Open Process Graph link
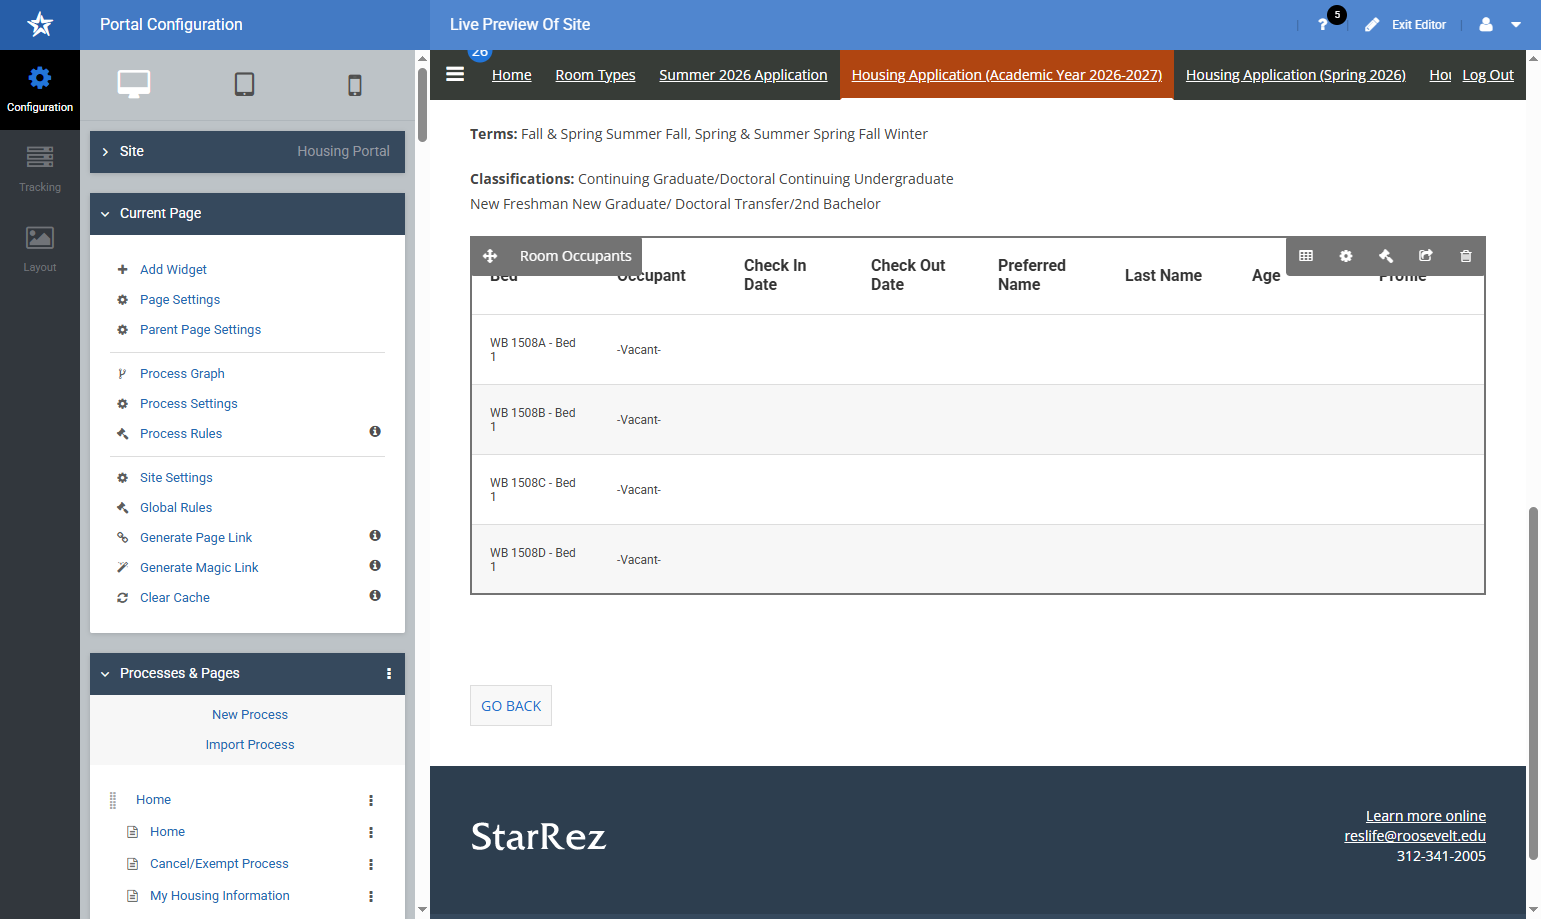 point(182,374)
